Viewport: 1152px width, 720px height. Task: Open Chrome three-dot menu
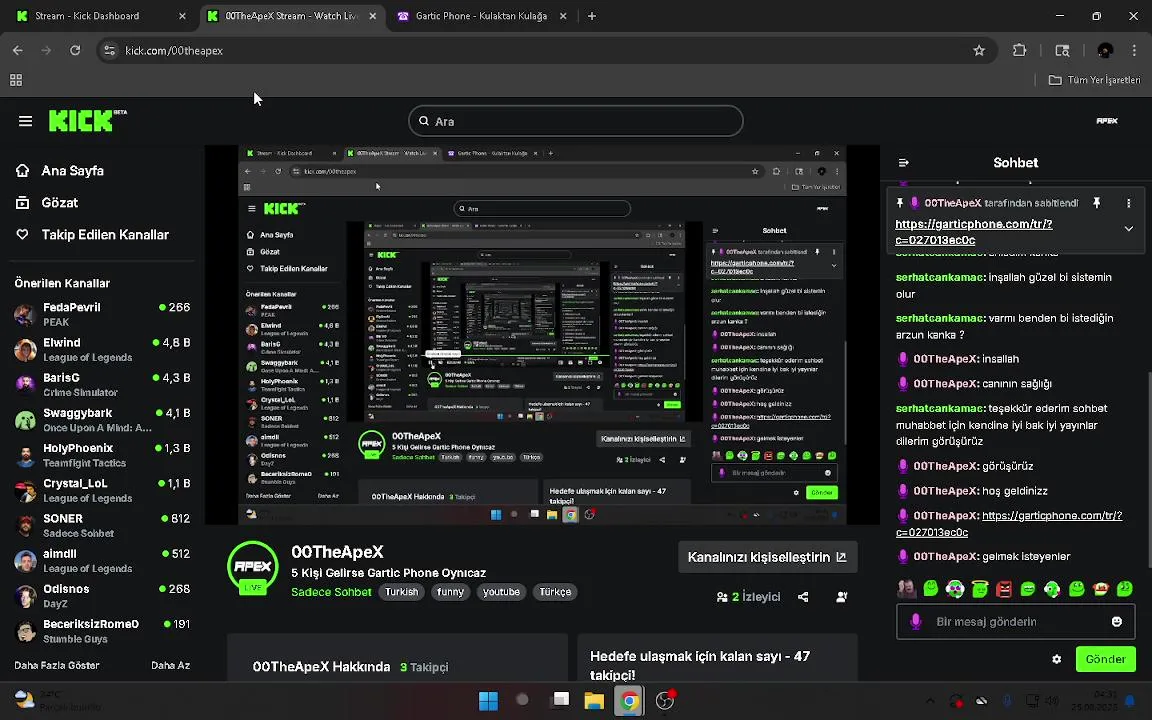(1134, 51)
